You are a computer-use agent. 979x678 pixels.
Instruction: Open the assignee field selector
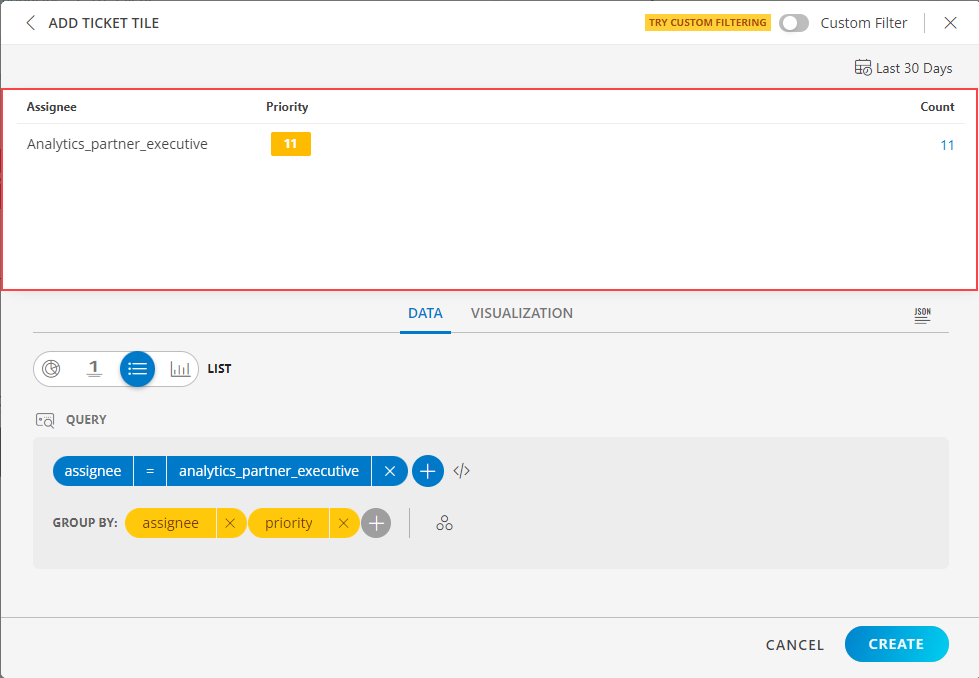[92, 470]
